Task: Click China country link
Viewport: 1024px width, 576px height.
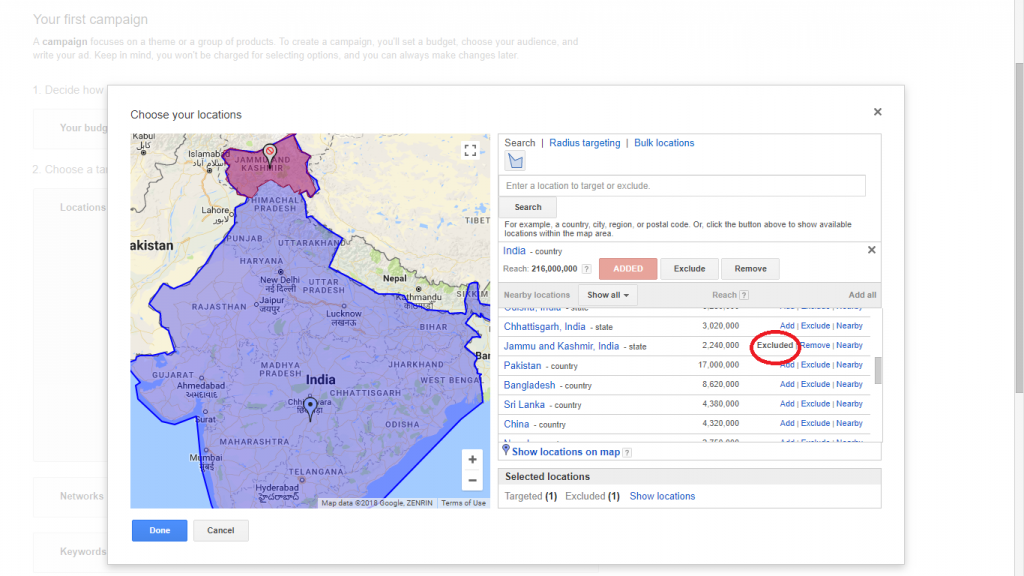Action: 516,424
